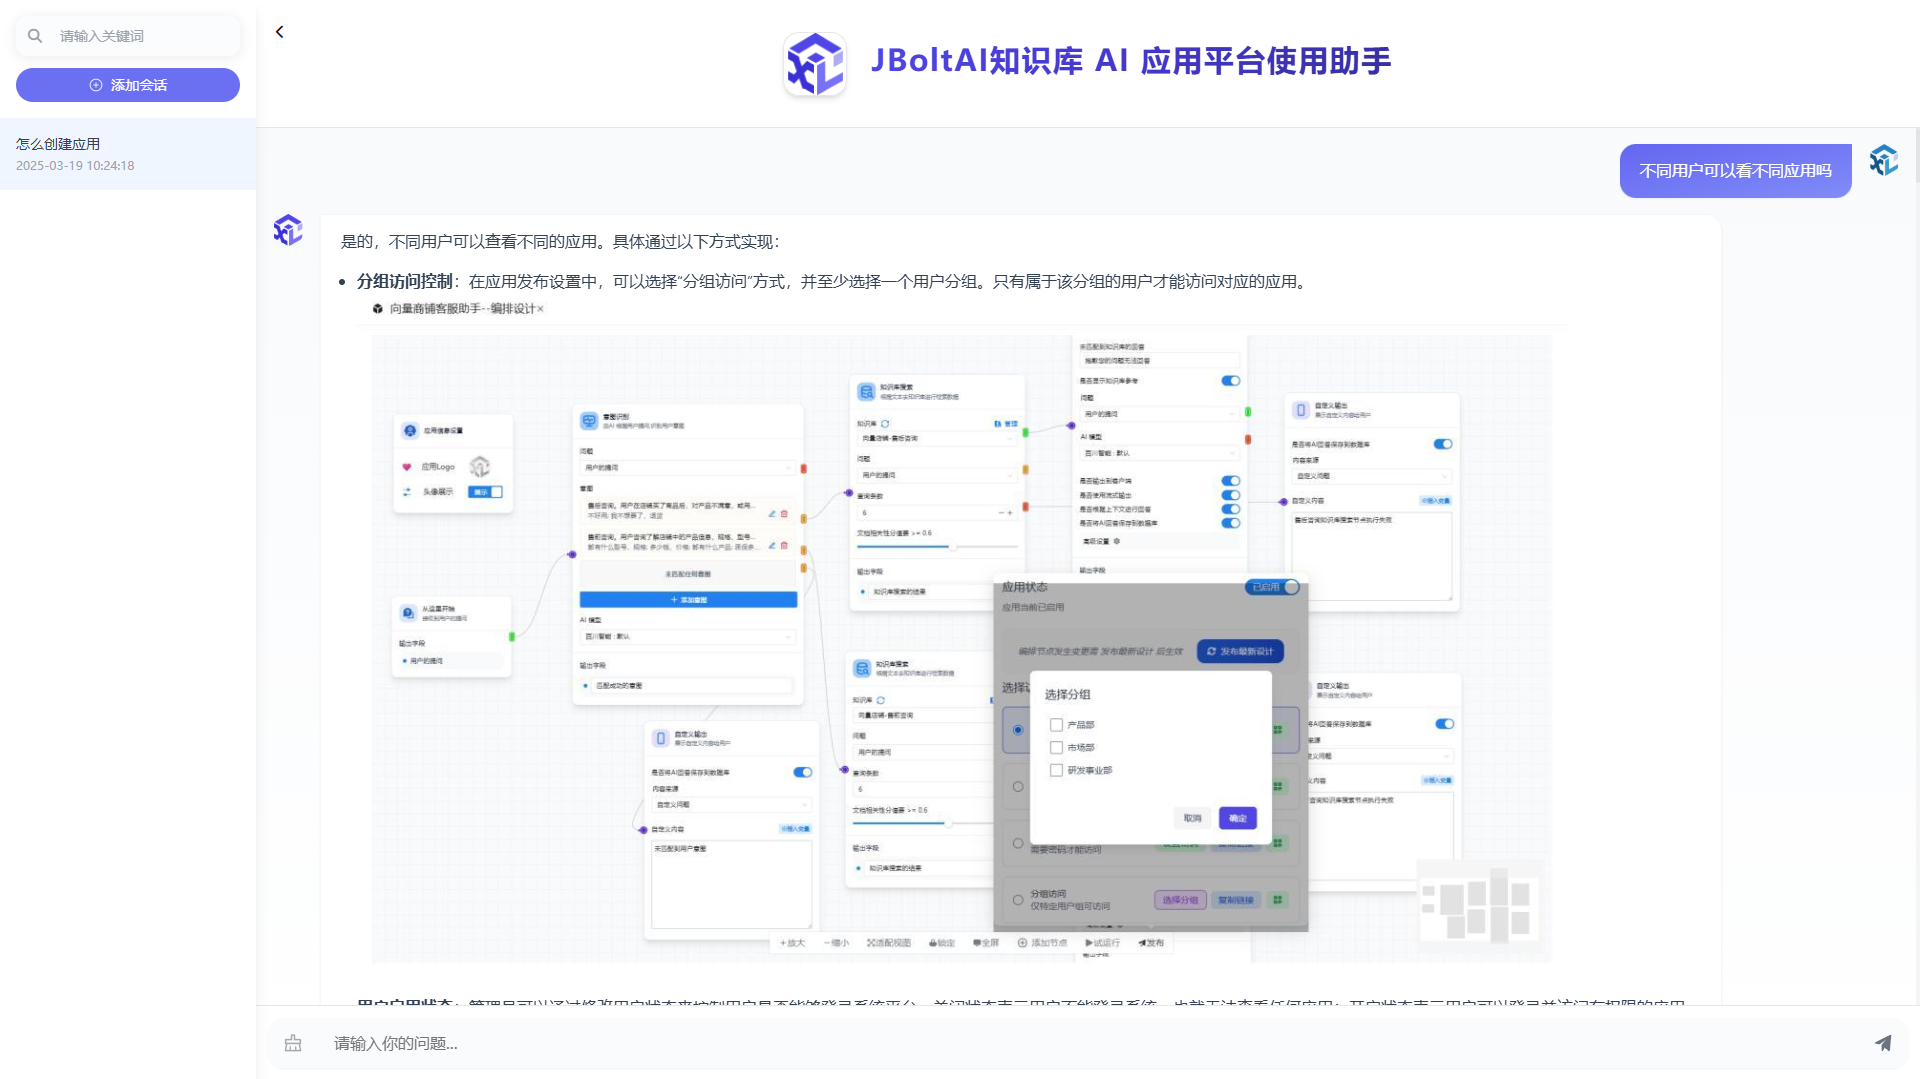Click the 用户的提问 output field in start node
The width and height of the screenshot is (1920, 1079).
pos(452,661)
